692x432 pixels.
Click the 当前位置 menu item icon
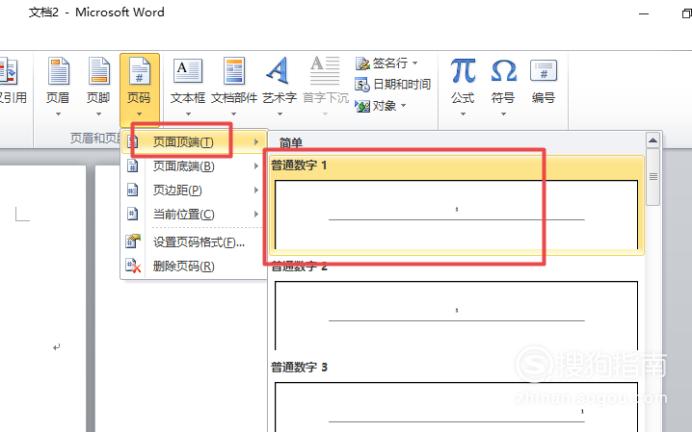pos(132,214)
